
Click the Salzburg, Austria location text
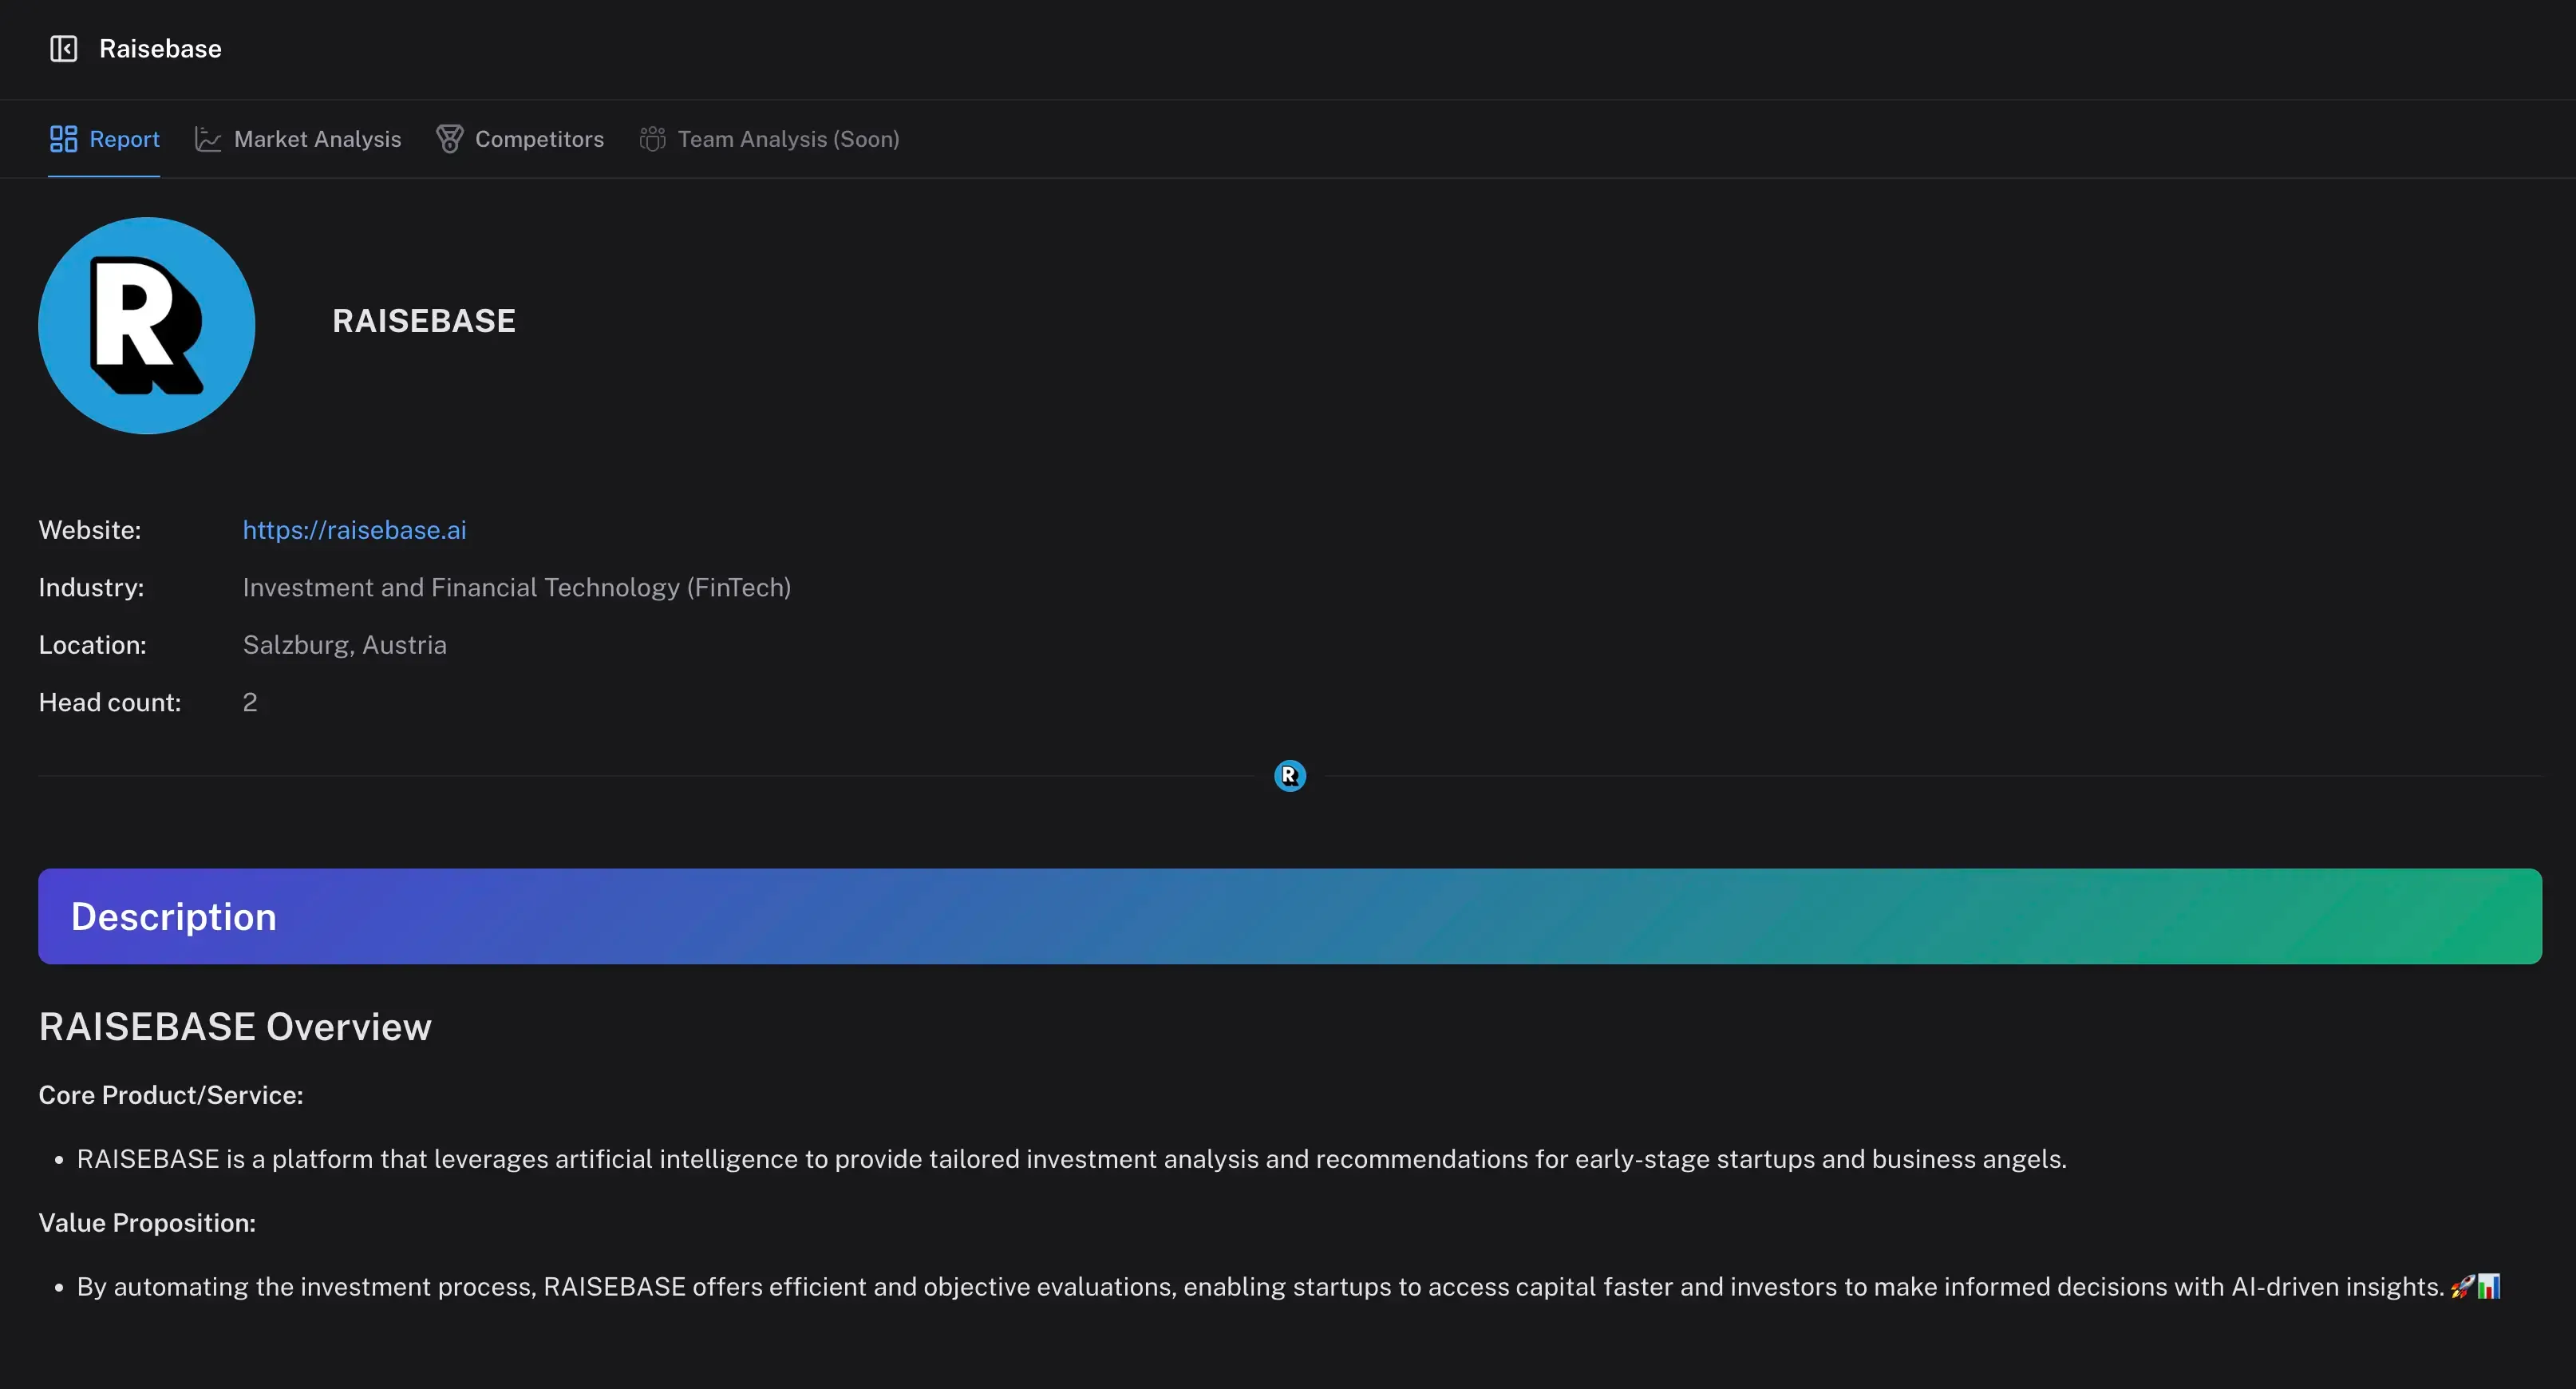344,645
